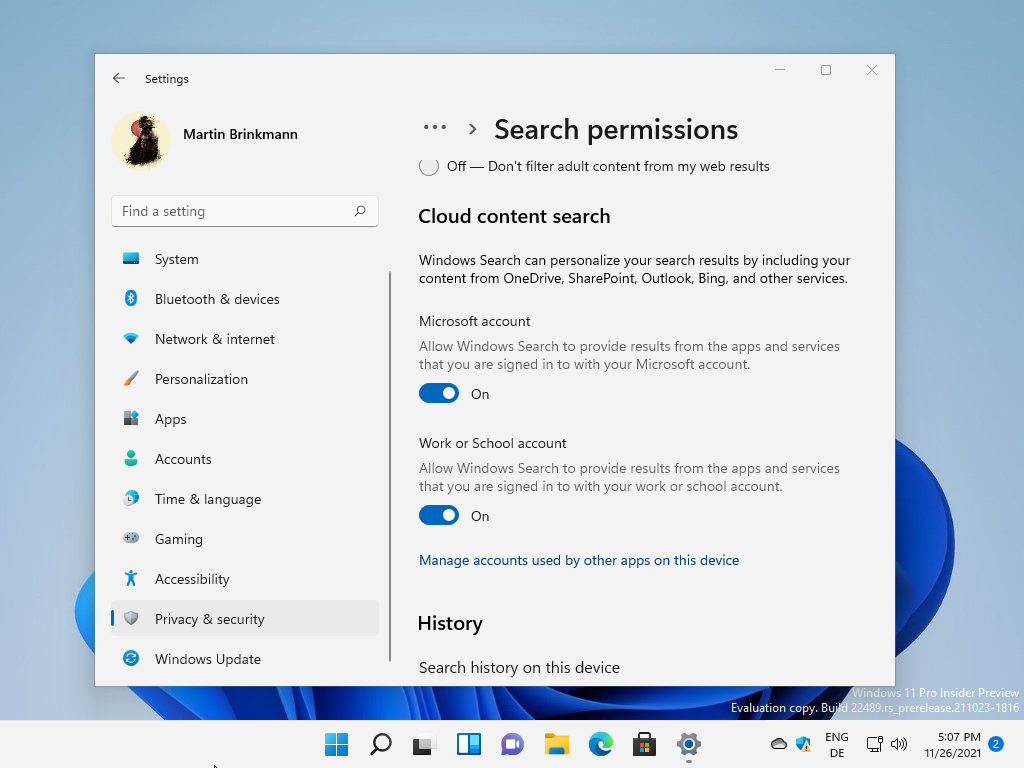Viewport: 1024px width, 768px height.
Task: Select Privacy & security in sidebar
Action: click(x=245, y=618)
